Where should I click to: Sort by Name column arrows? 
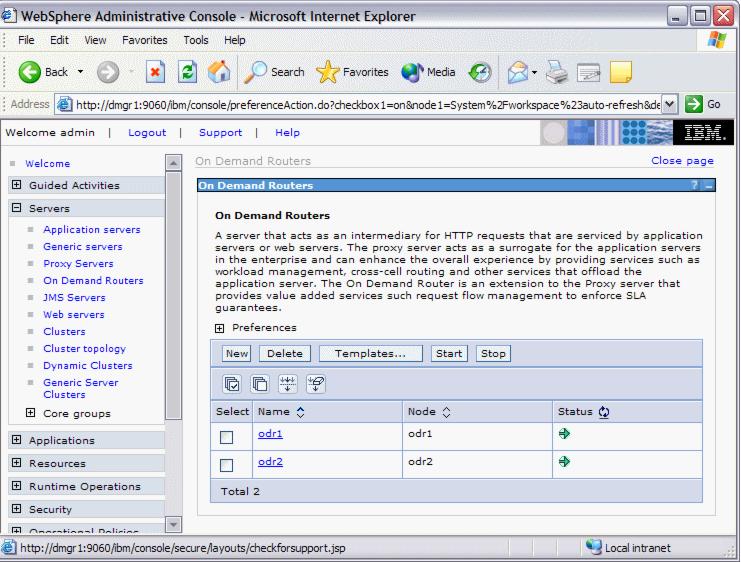coord(300,412)
